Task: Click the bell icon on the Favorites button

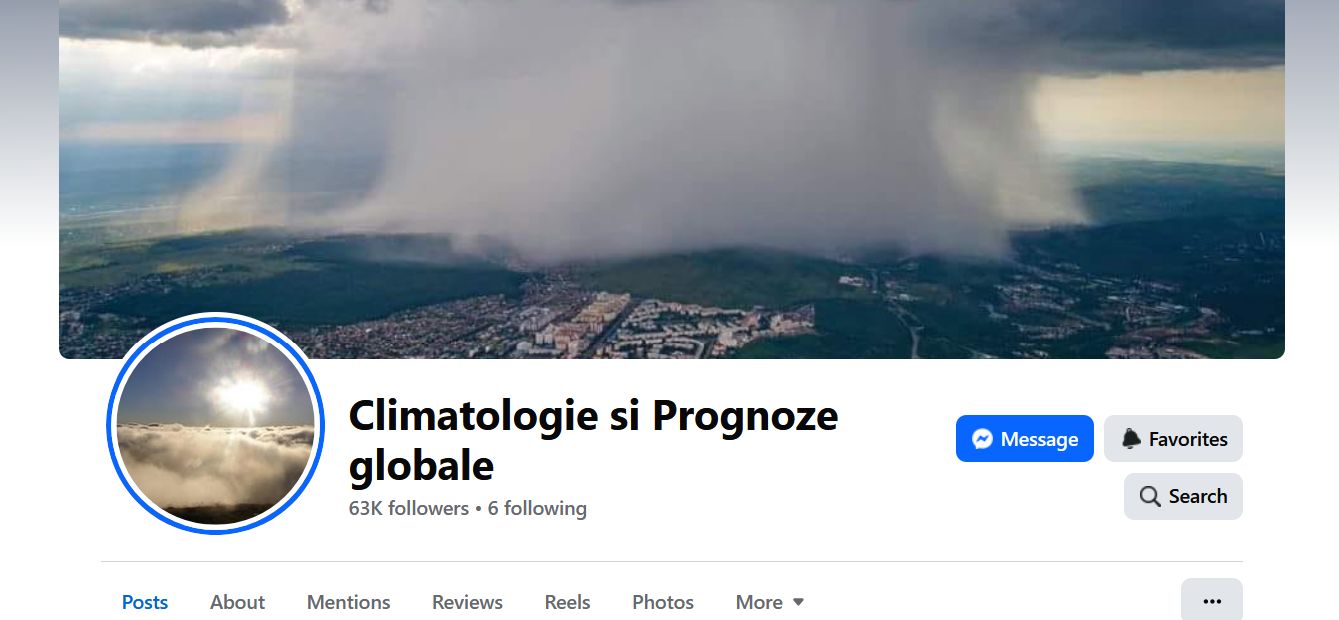Action: click(x=1131, y=439)
